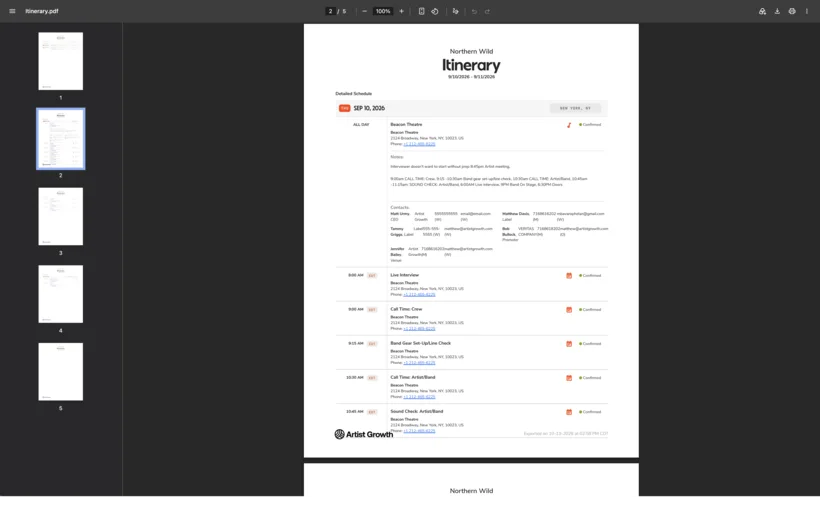
Task: Click the Detailed Schedule label
Action: coord(354,94)
